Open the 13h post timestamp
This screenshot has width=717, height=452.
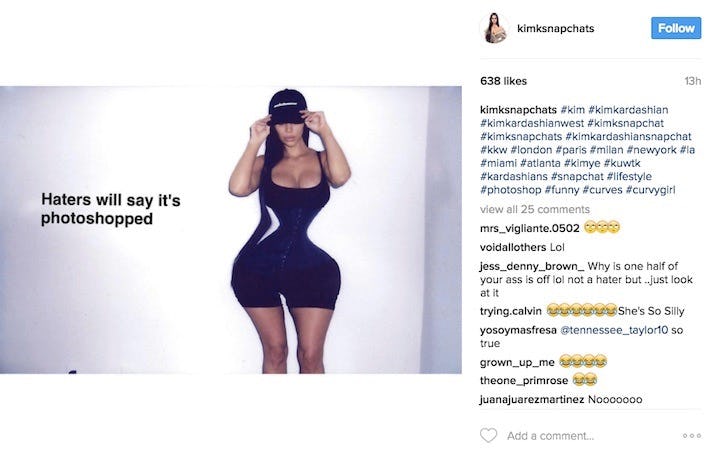point(692,81)
